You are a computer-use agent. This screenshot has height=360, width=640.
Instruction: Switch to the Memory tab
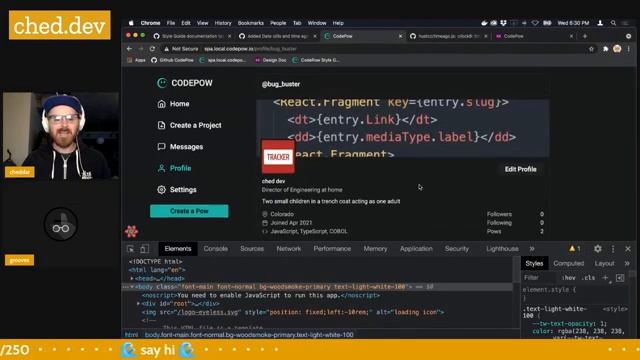pyautogui.click(x=375, y=249)
